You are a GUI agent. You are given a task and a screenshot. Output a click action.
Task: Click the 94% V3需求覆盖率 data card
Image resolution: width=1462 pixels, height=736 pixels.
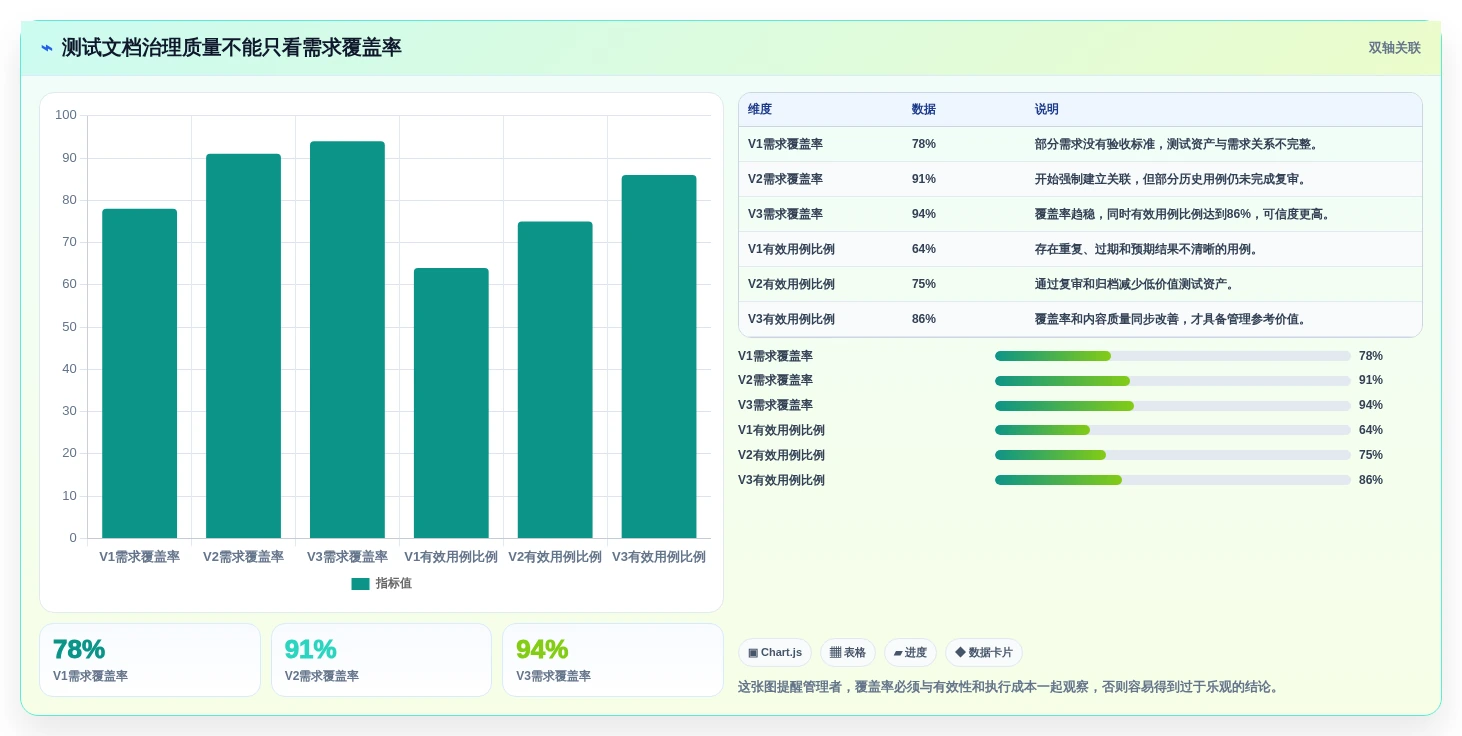pyautogui.click(x=613, y=660)
